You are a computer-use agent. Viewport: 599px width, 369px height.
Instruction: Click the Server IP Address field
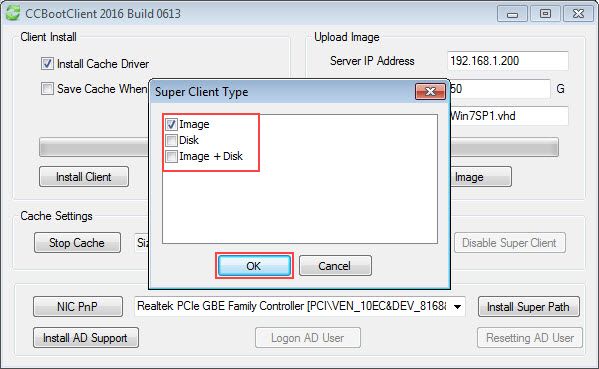[508, 61]
